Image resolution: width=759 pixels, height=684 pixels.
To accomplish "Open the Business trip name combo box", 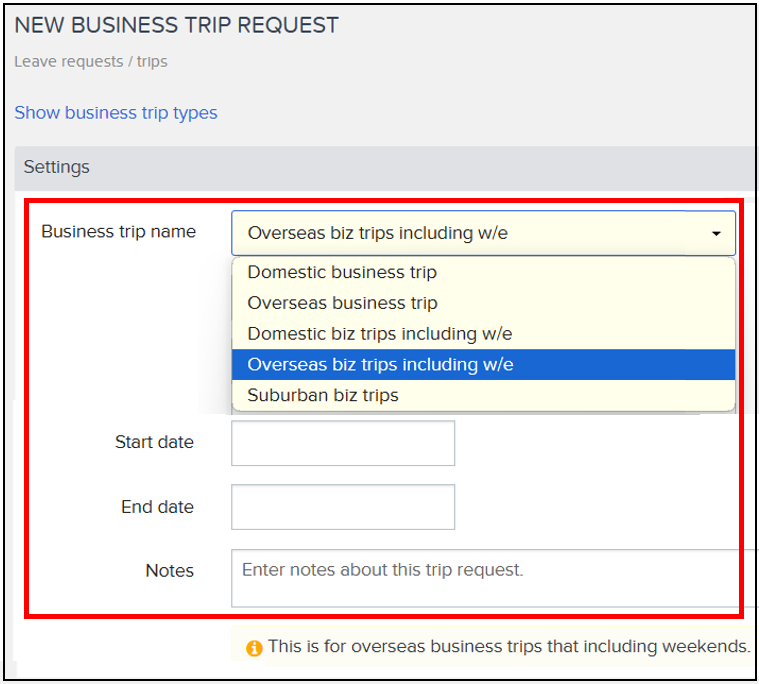I will pos(483,233).
